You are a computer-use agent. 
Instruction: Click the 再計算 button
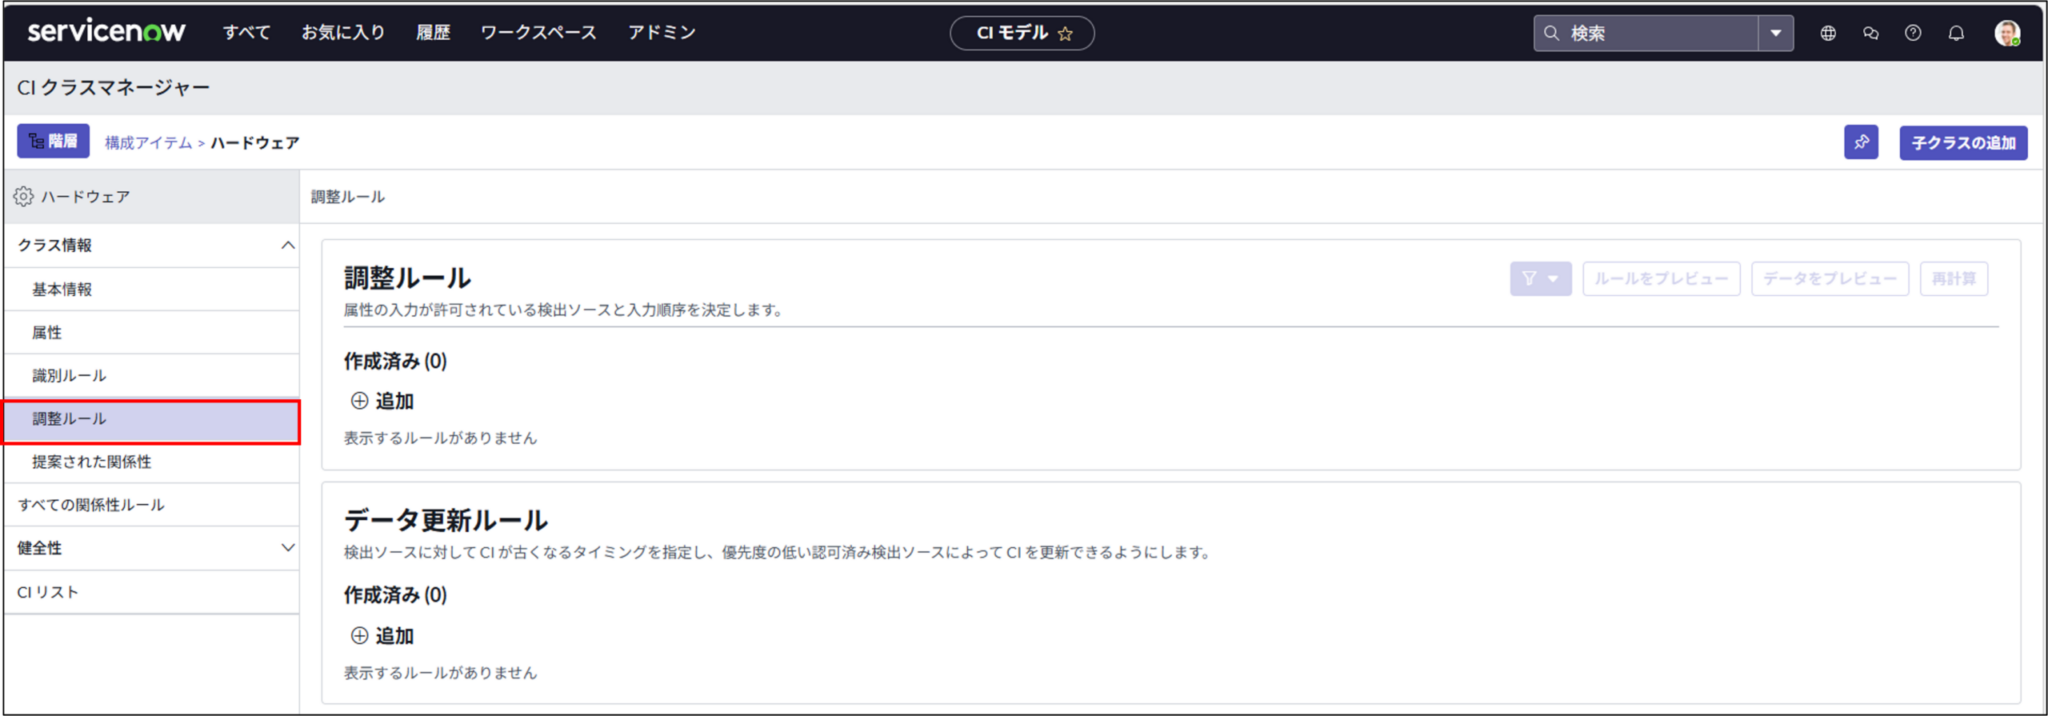(1954, 279)
